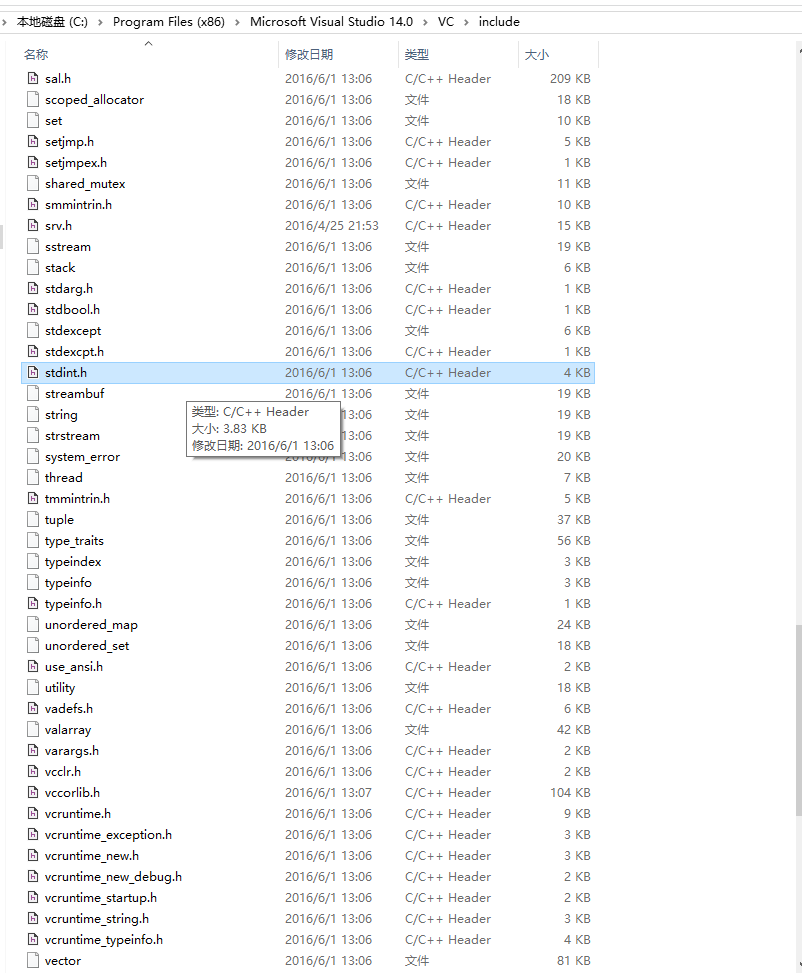Select the header icon for smmintrin.h
This screenshot has height=977, width=802.
[34, 204]
